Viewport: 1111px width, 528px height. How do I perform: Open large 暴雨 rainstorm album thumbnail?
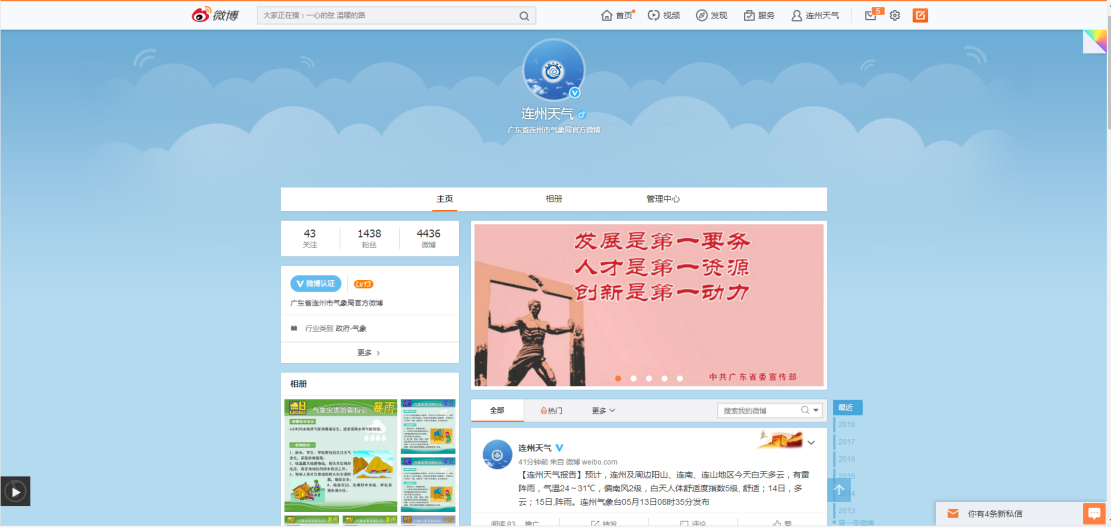[x=341, y=455]
